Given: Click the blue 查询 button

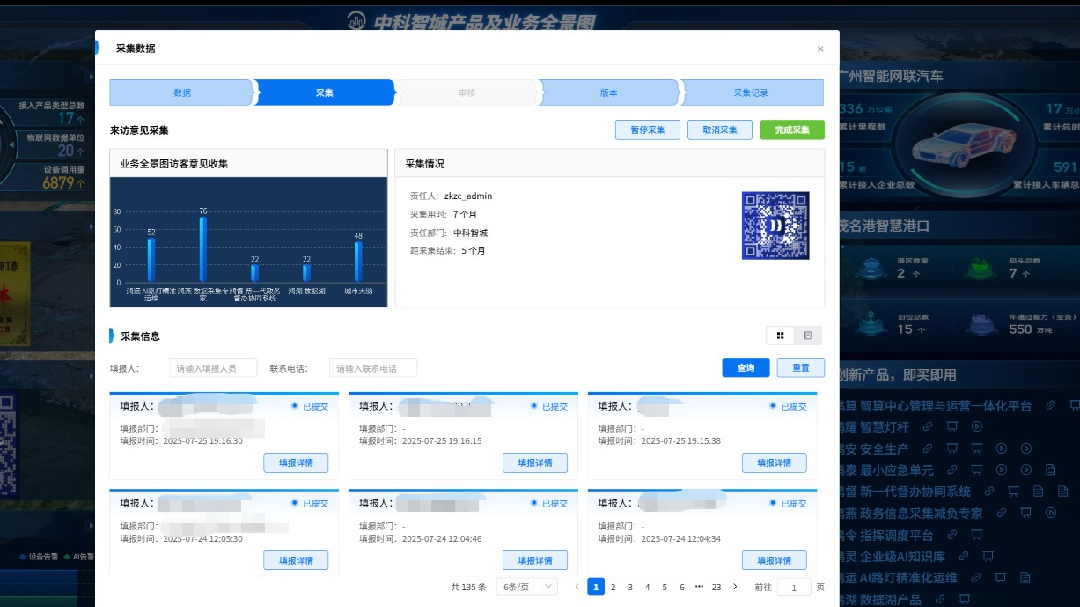Looking at the screenshot, I should tap(745, 368).
